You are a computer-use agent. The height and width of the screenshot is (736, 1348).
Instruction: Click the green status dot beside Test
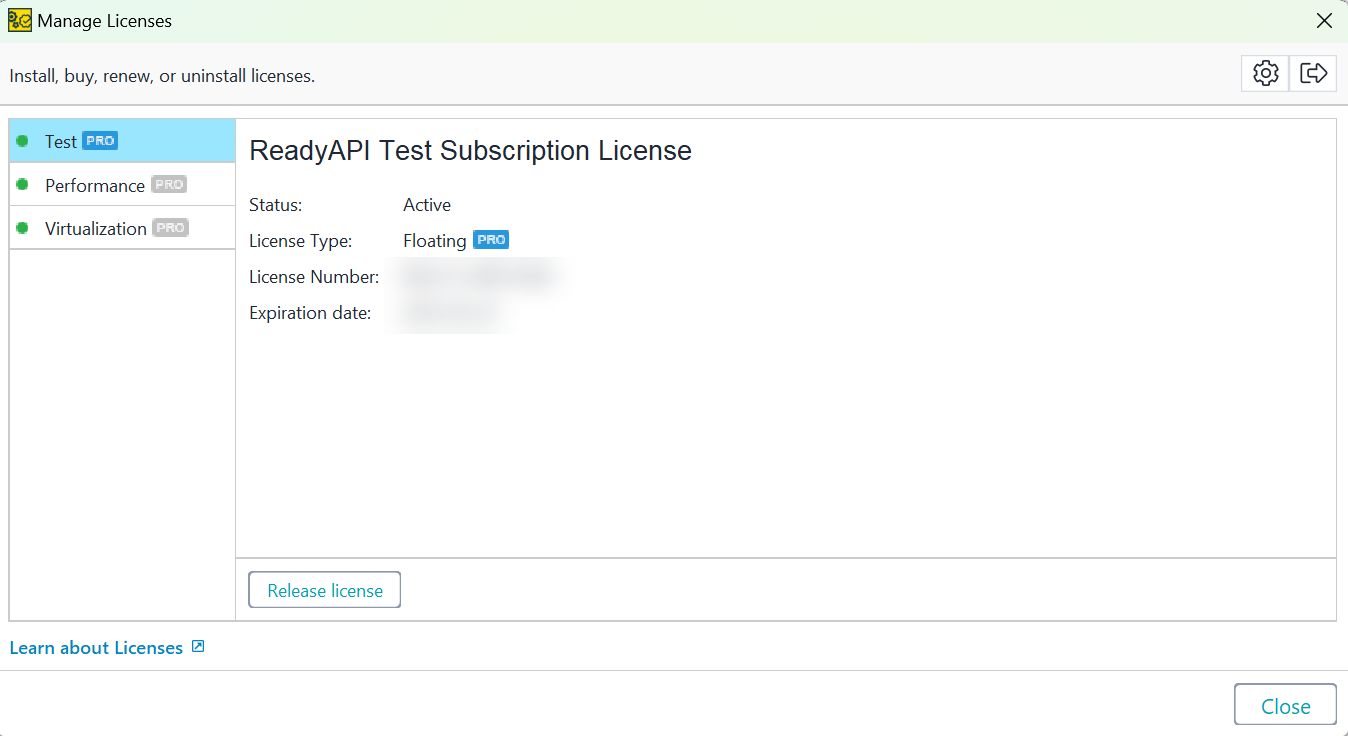[x=22, y=141]
